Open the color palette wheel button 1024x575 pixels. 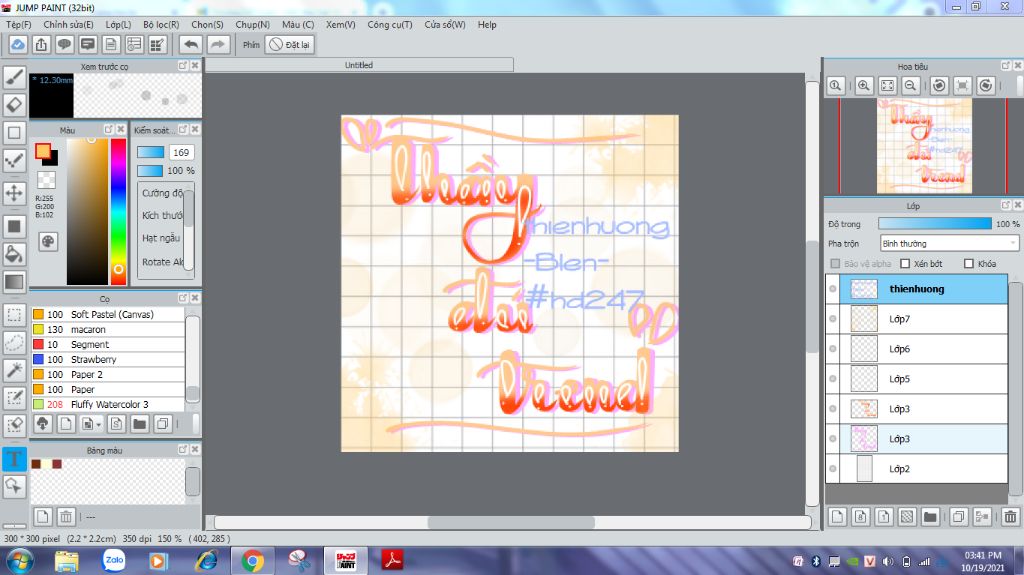48,242
